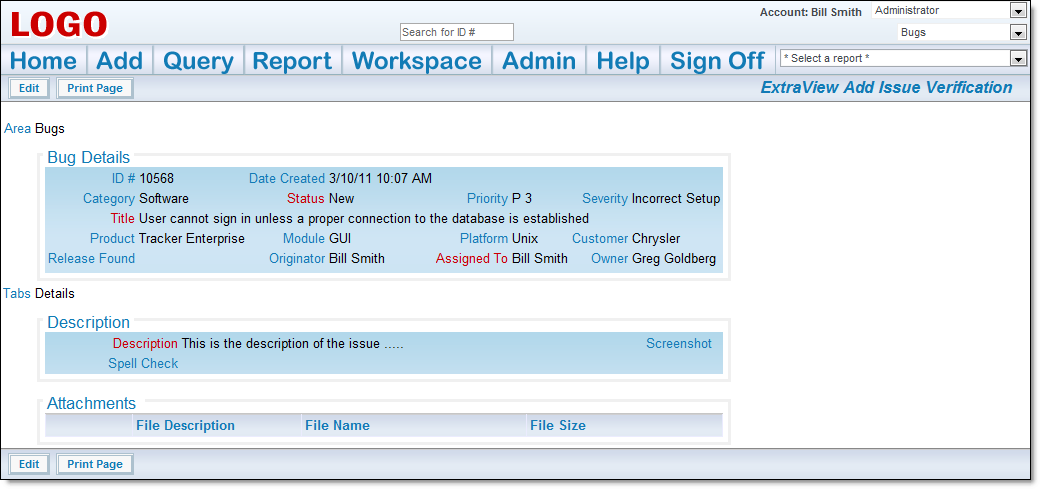Click the top Print Page button
The width and height of the screenshot is (1040, 489).
(x=95, y=88)
